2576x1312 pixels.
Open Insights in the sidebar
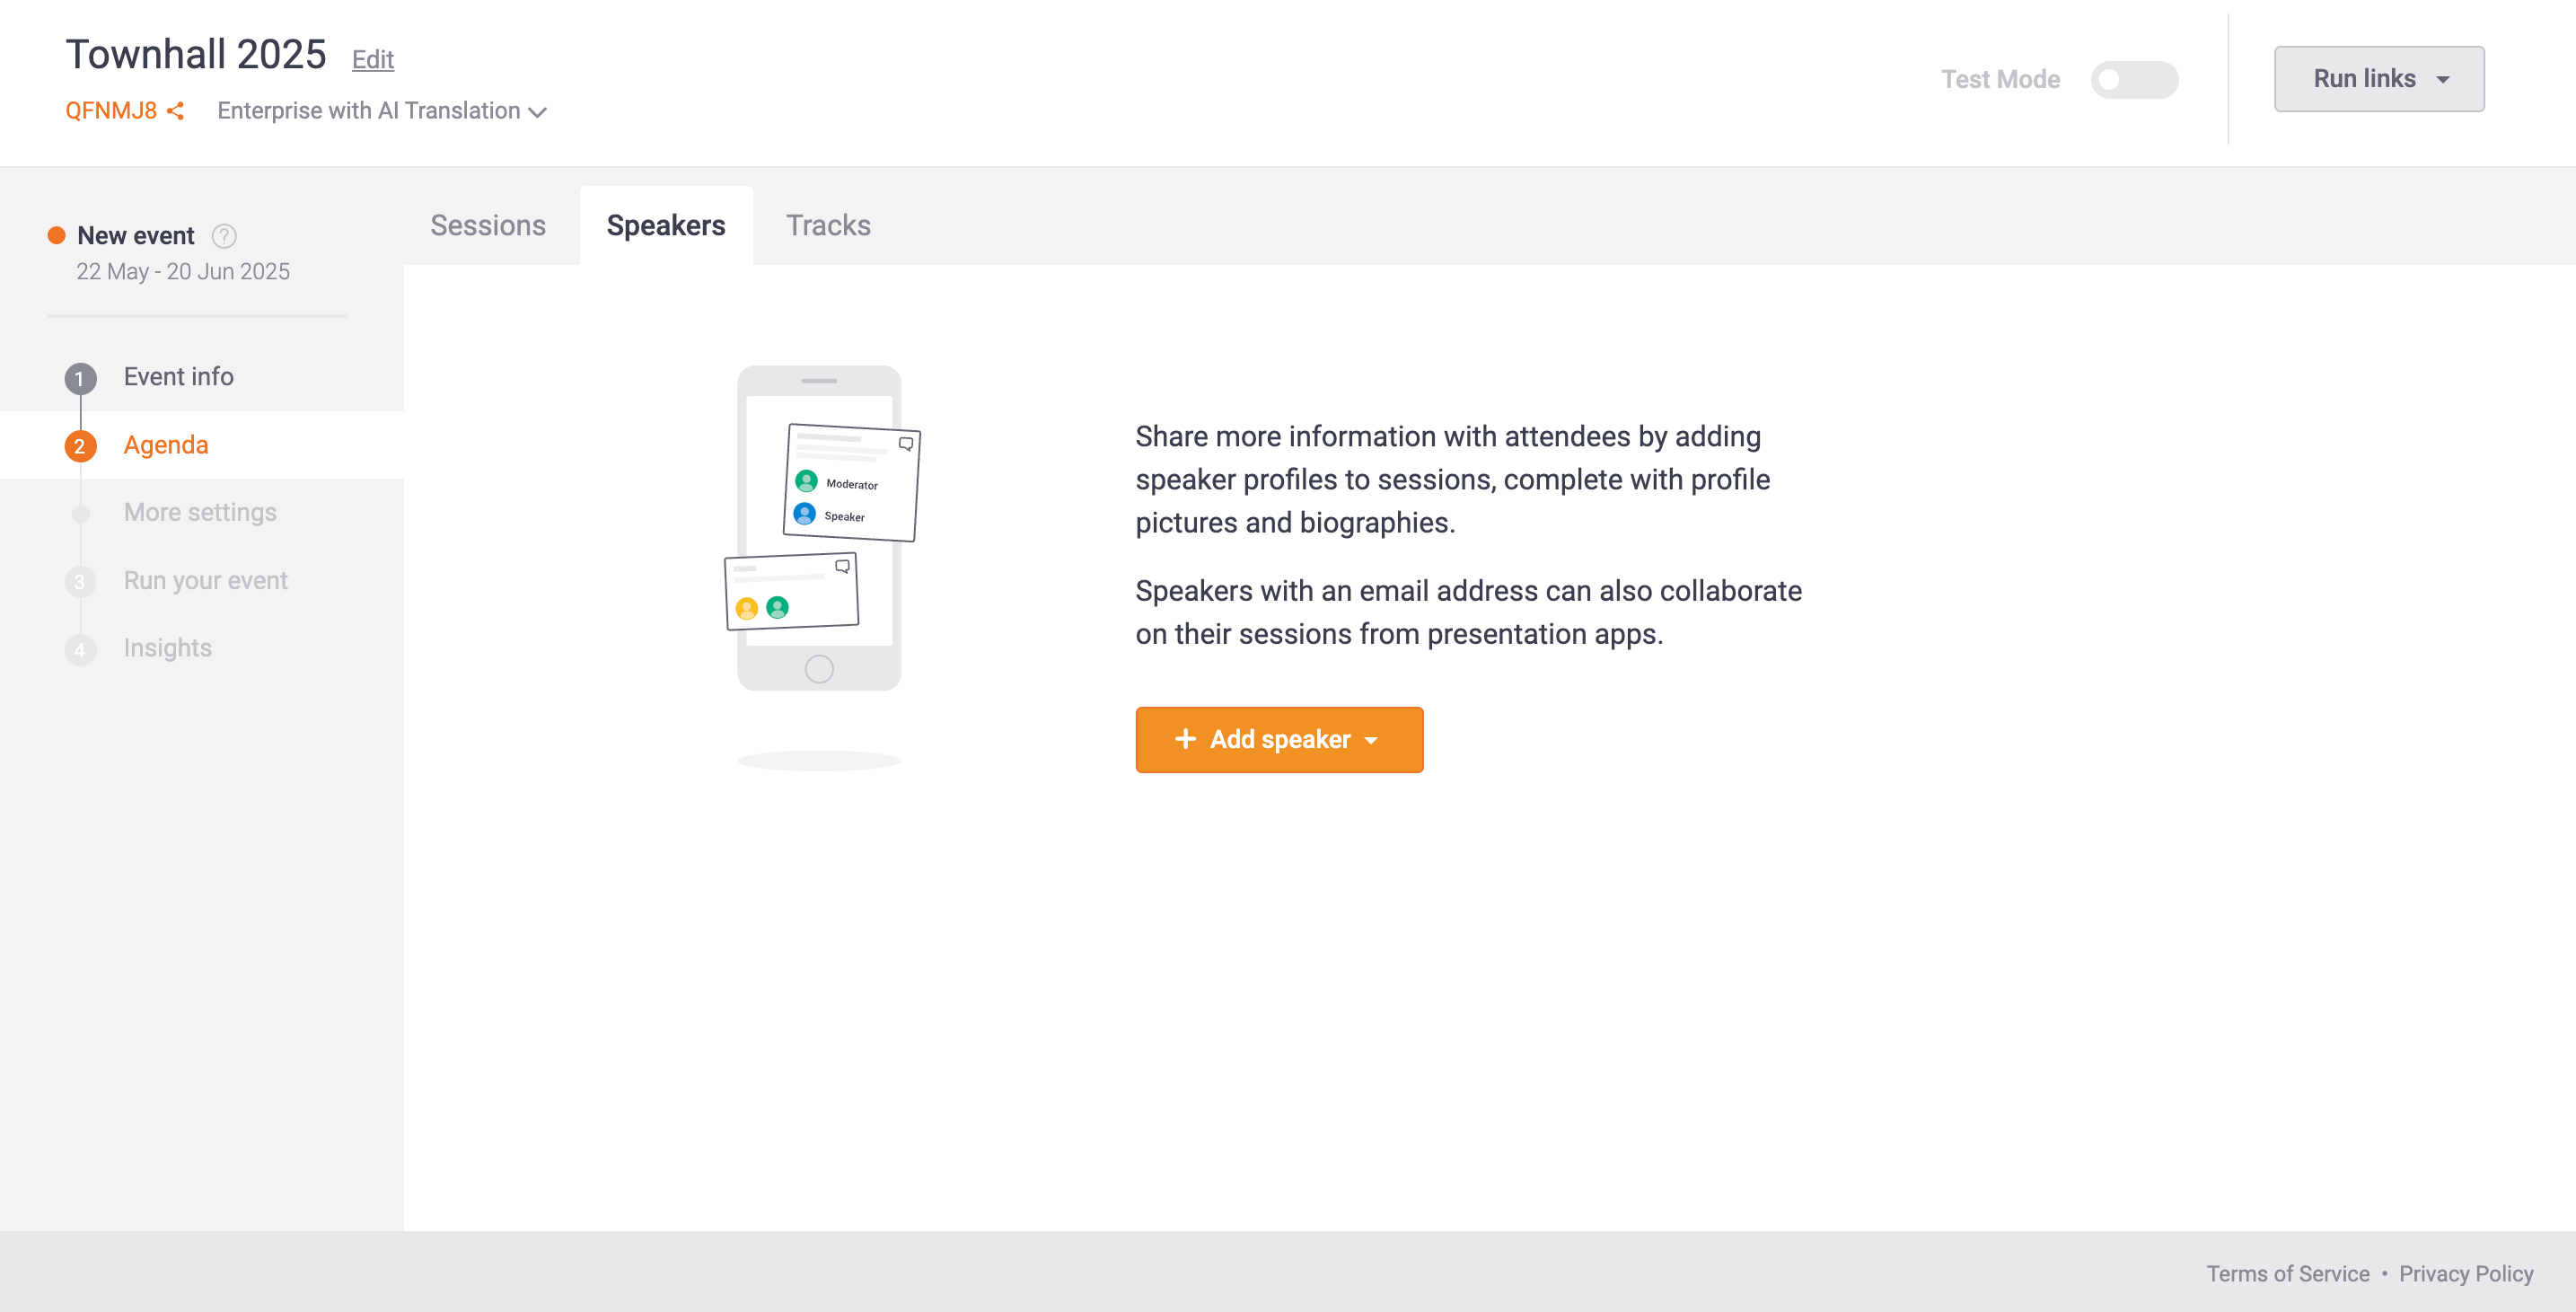tap(168, 648)
